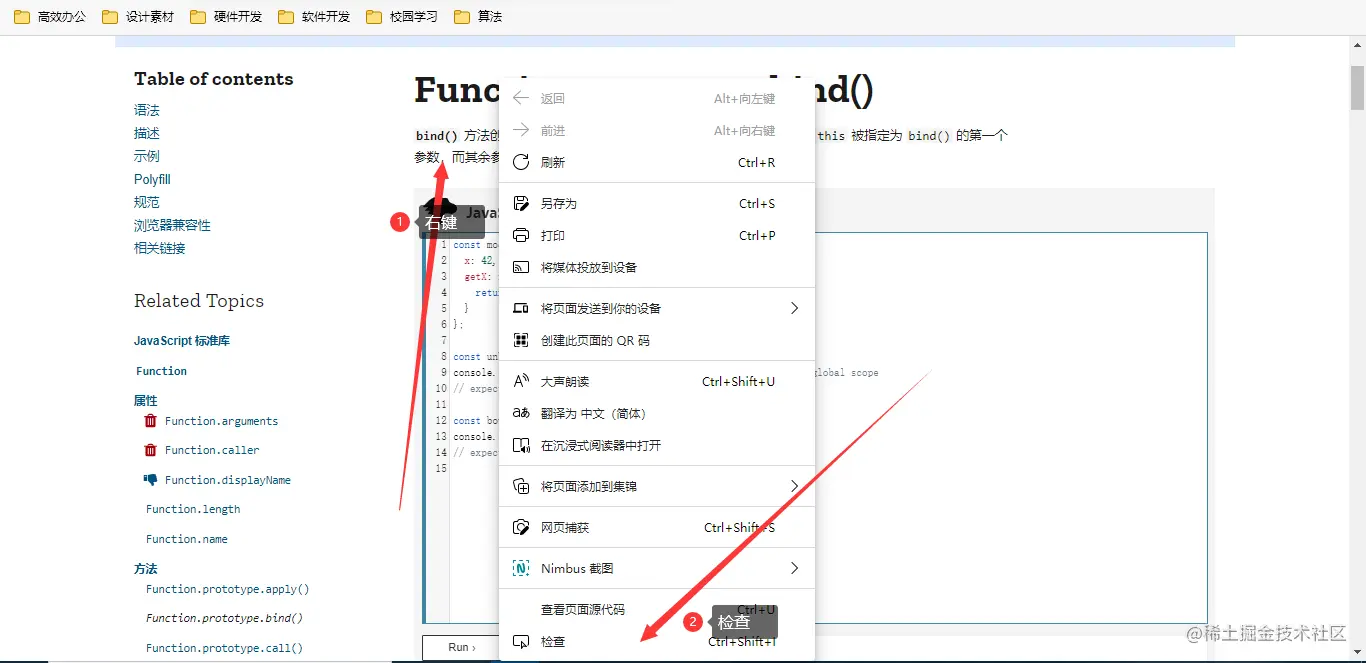The width and height of the screenshot is (1366, 663).
Task: Expand 将页面发送到你的设备 submenu arrow
Action: pos(795,308)
